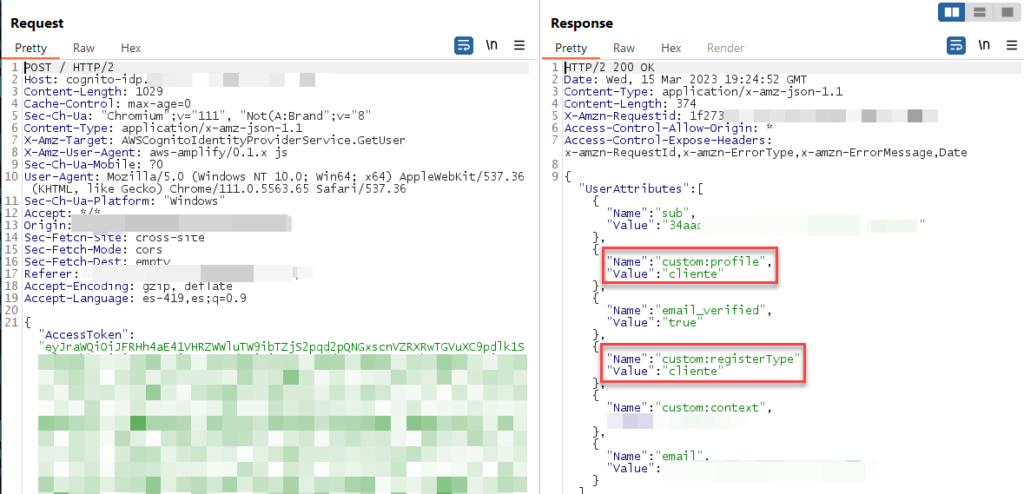
Task: Switch to Response Render tab
Action: pos(726,48)
